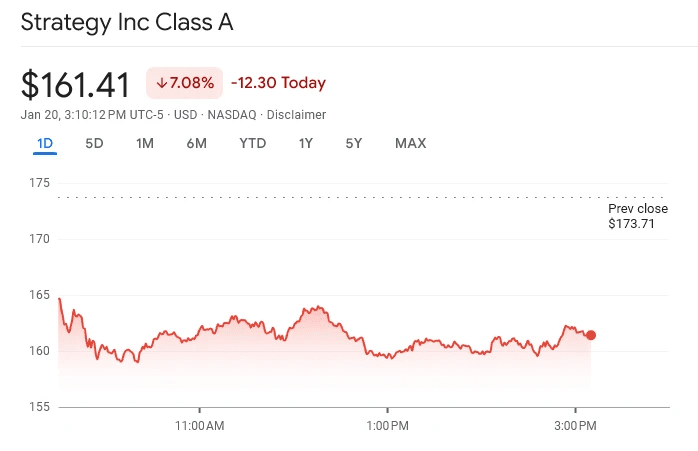This screenshot has height=451, width=698.
Task: Click the $161.41 price figure
Action: click(x=75, y=84)
